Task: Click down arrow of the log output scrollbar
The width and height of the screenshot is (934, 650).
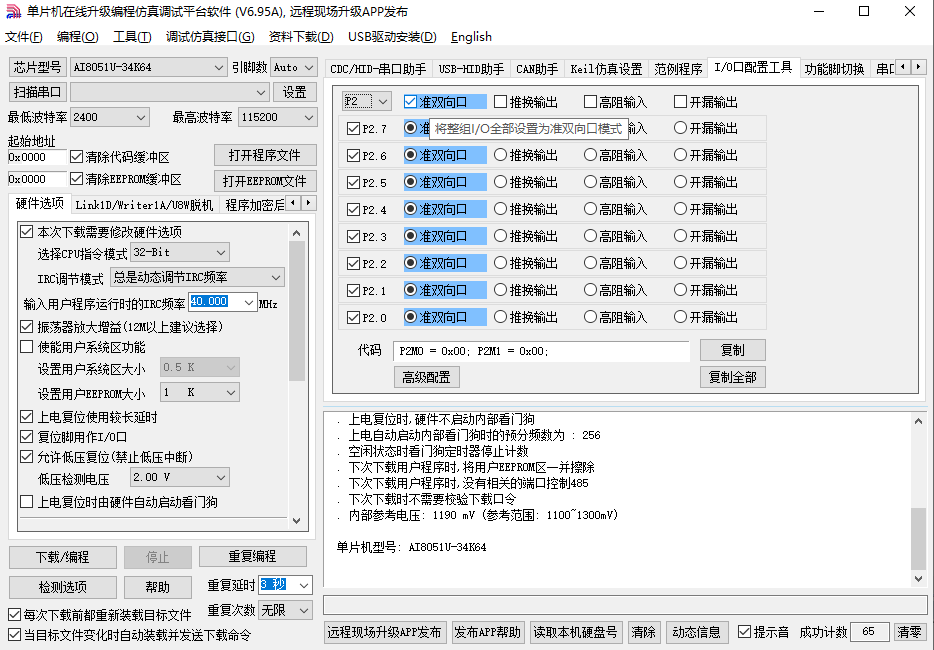Action: 919,579
